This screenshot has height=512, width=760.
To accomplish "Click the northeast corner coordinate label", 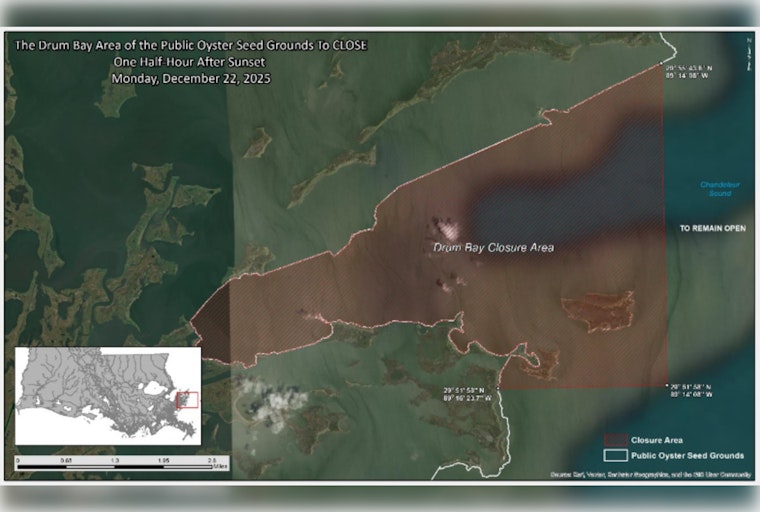I will click(x=688, y=72).
